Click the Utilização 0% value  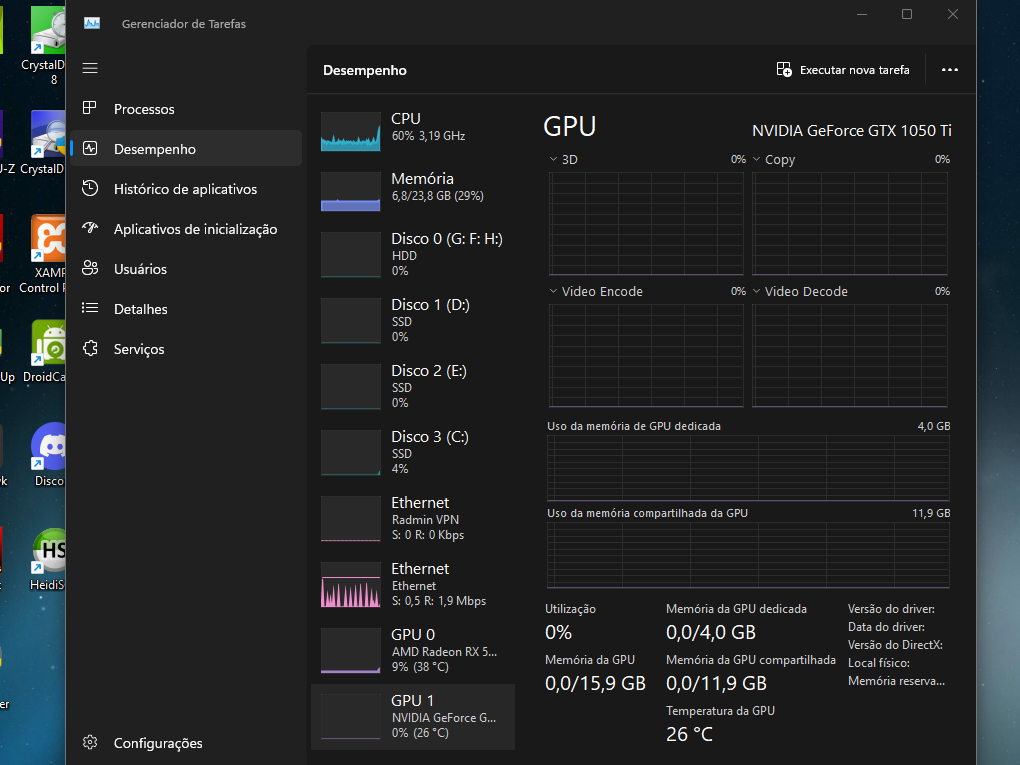point(558,632)
